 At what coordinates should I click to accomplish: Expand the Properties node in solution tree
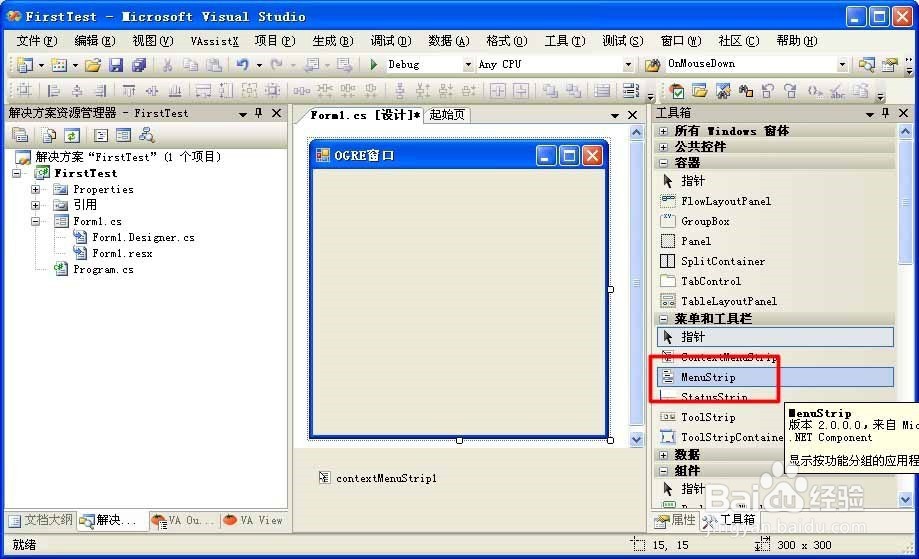point(35,189)
